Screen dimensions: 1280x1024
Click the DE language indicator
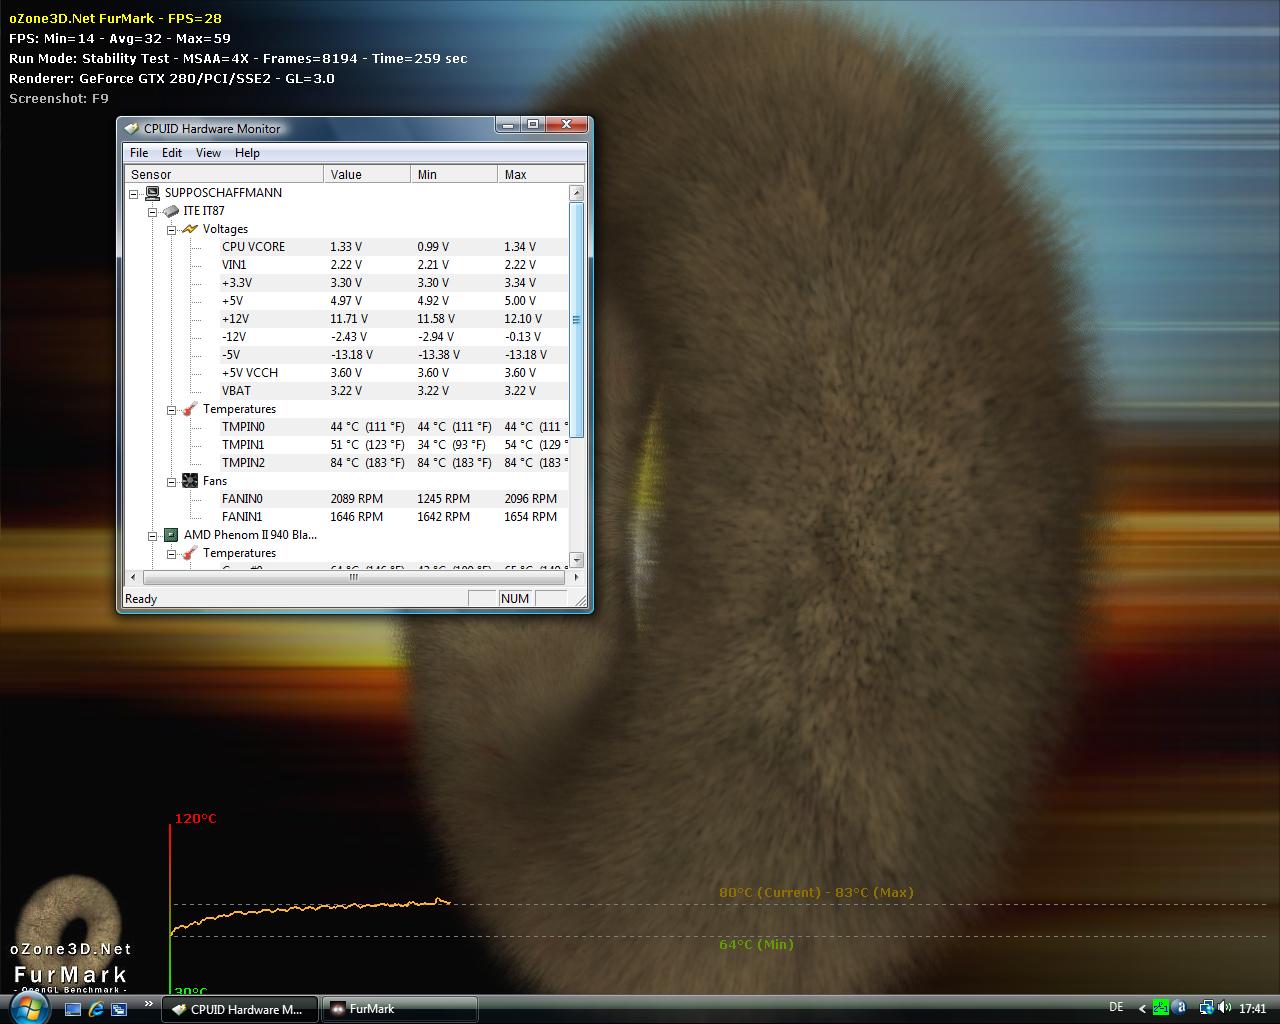click(x=1116, y=1007)
